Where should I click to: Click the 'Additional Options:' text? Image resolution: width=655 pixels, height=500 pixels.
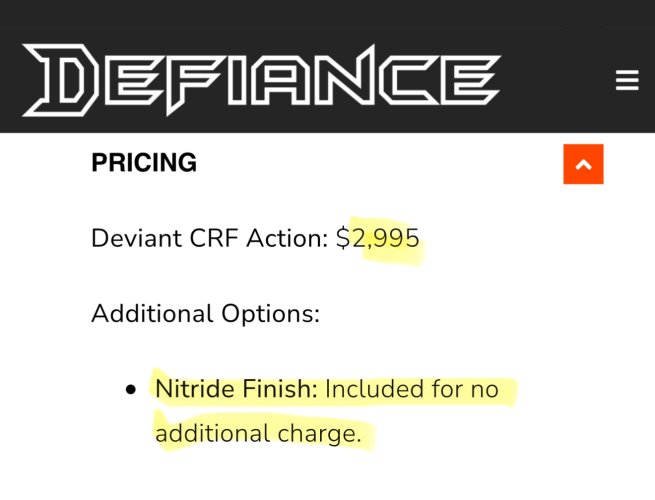[205, 313]
